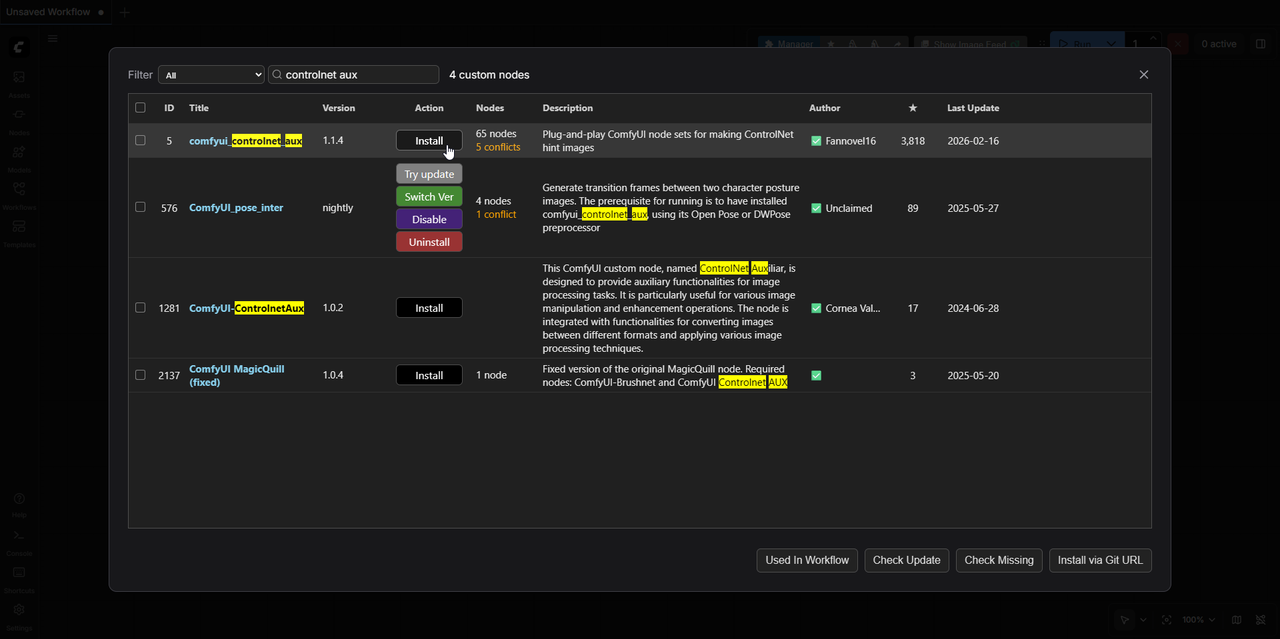The height and width of the screenshot is (639, 1280).
Task: Install ComfyUI MagicQuill (fixed)
Action: point(429,375)
